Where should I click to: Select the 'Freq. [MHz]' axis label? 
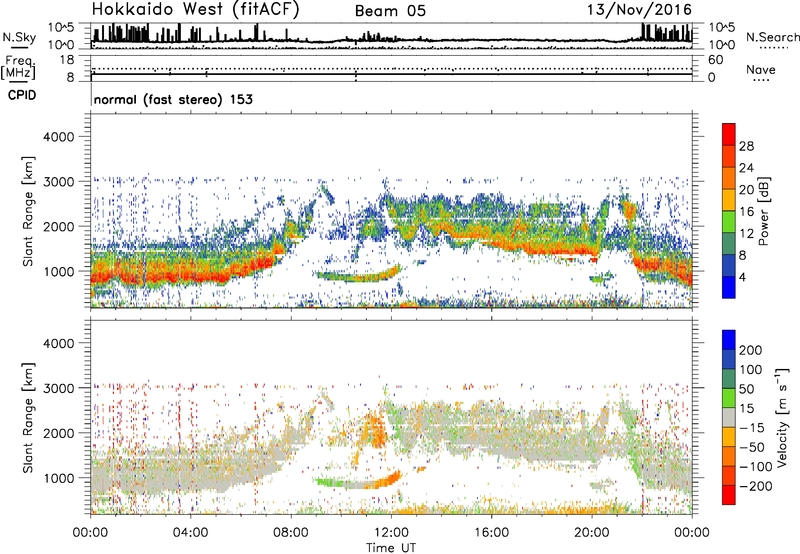(x=18, y=67)
